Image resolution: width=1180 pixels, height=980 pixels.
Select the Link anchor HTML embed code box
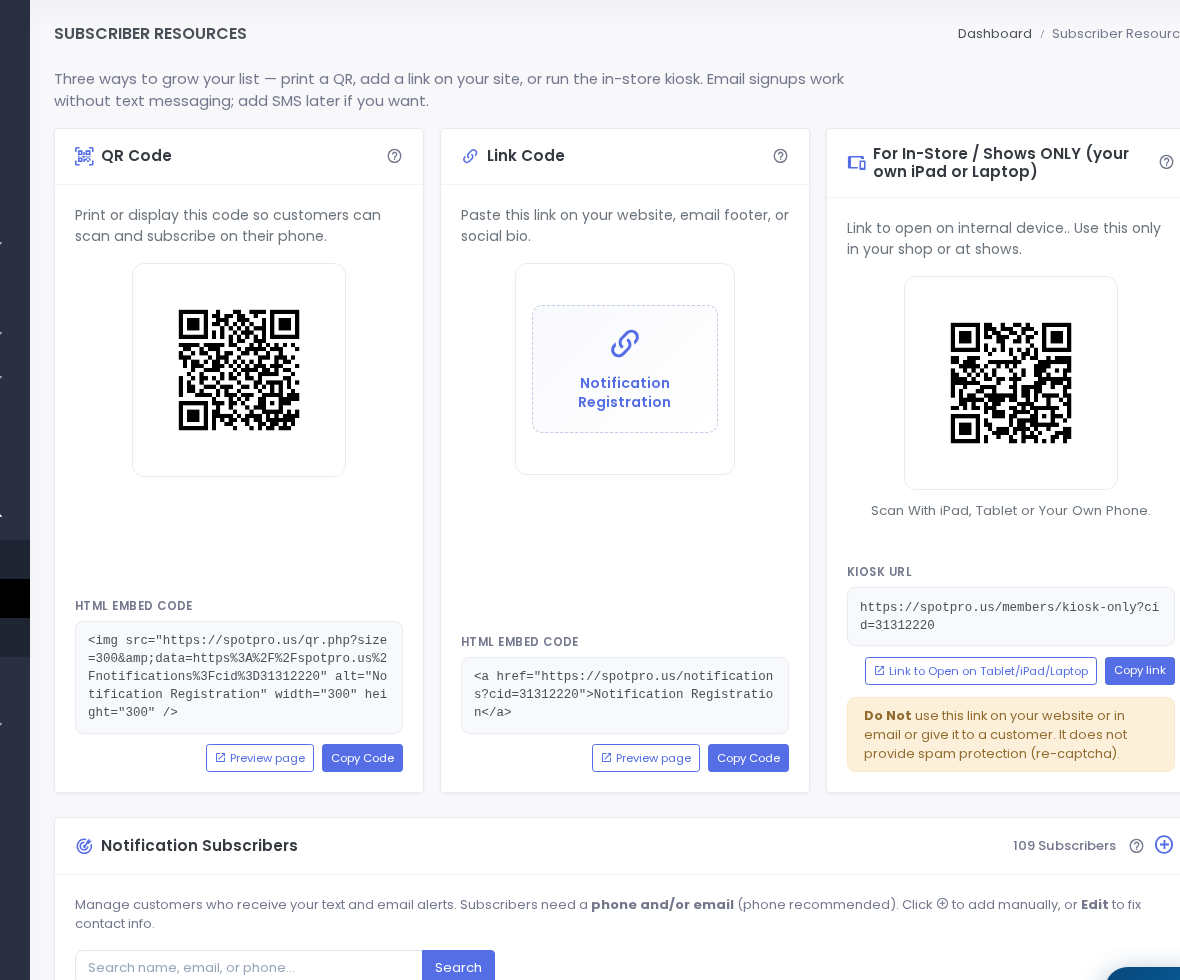[625, 695]
